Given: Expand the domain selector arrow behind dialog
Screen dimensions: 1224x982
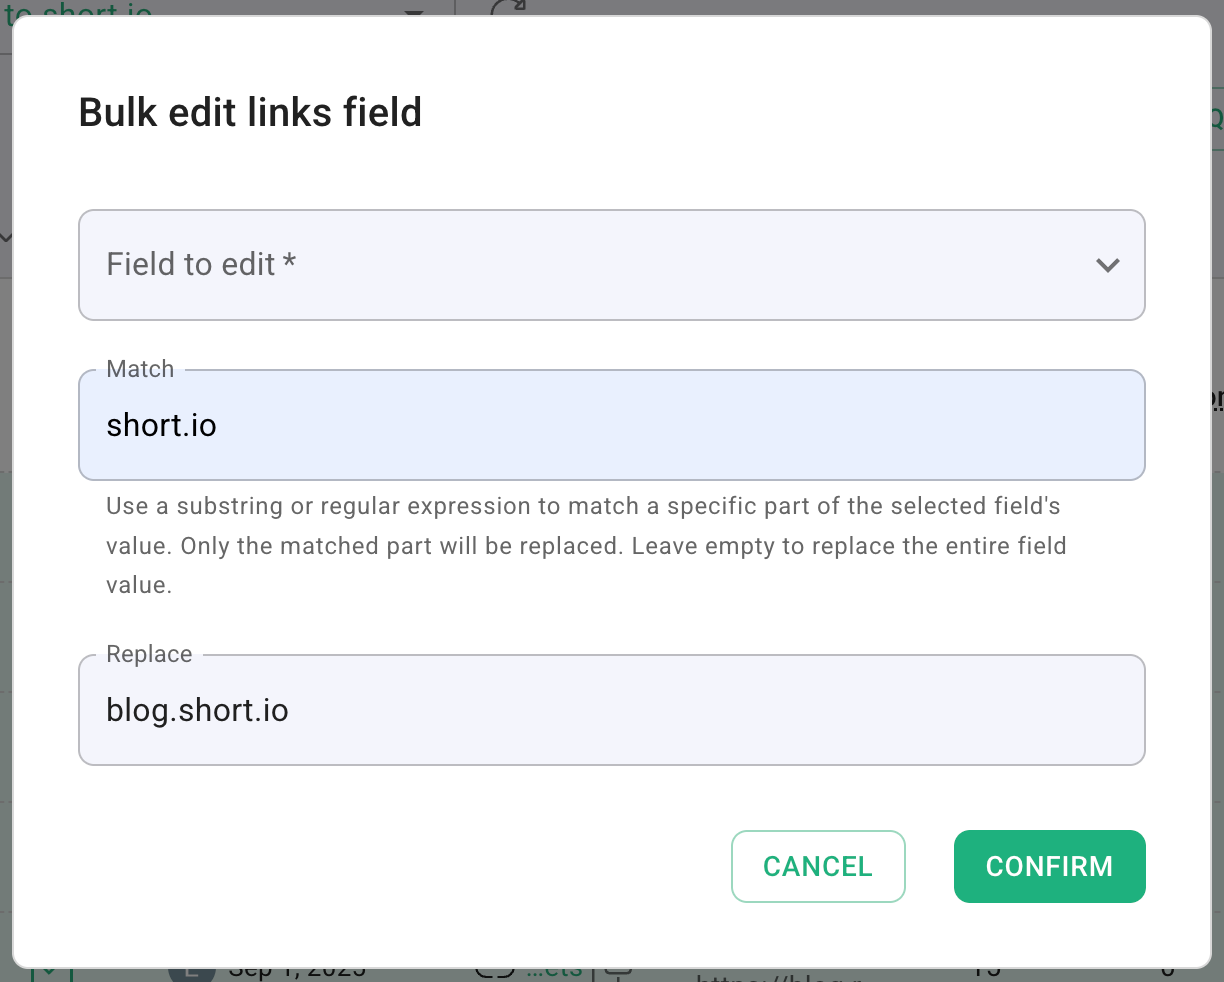Looking at the screenshot, I should 414,12.
